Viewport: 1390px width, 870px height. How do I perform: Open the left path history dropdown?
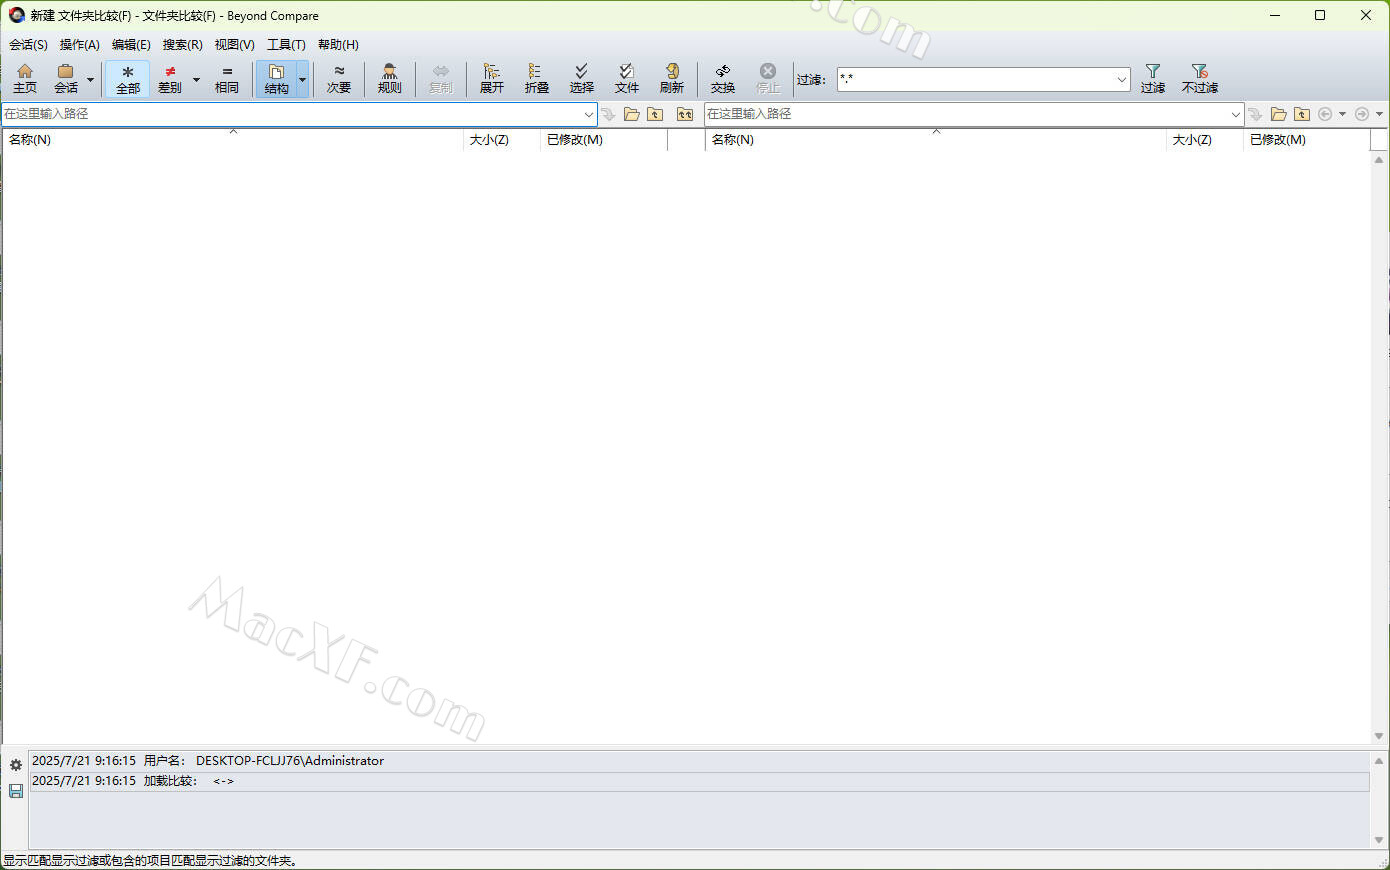(588, 114)
